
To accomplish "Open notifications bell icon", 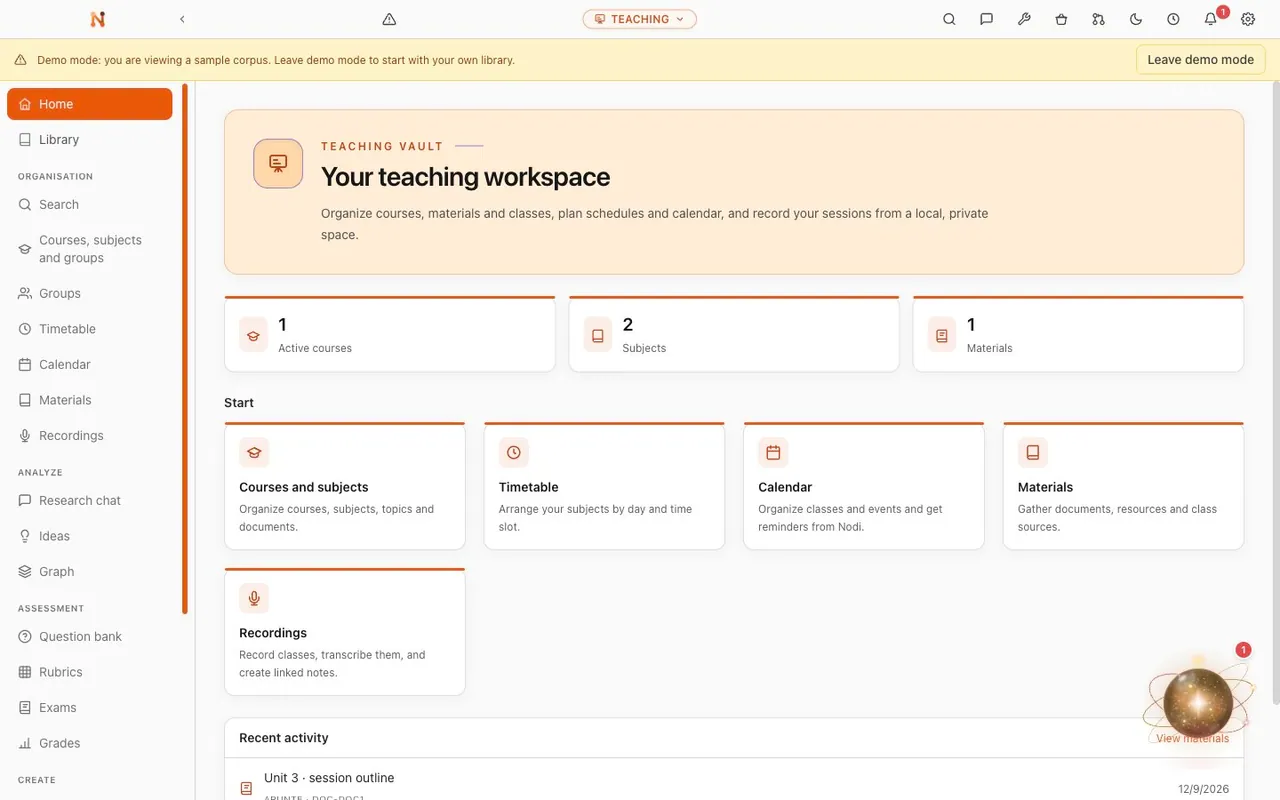I will pyautogui.click(x=1211, y=19).
